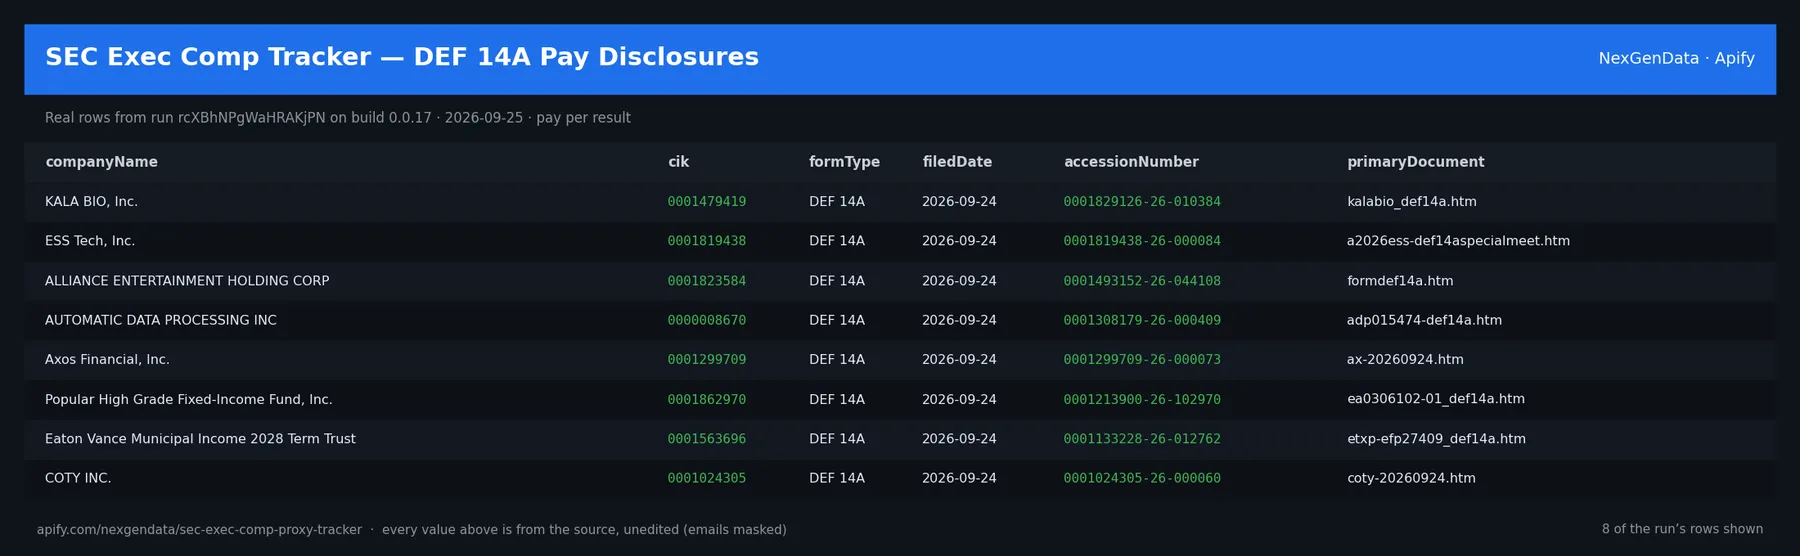Viewport: 1800px width, 556px height.
Task: Click coty-20260924.htm document name
Action: coord(1411,478)
